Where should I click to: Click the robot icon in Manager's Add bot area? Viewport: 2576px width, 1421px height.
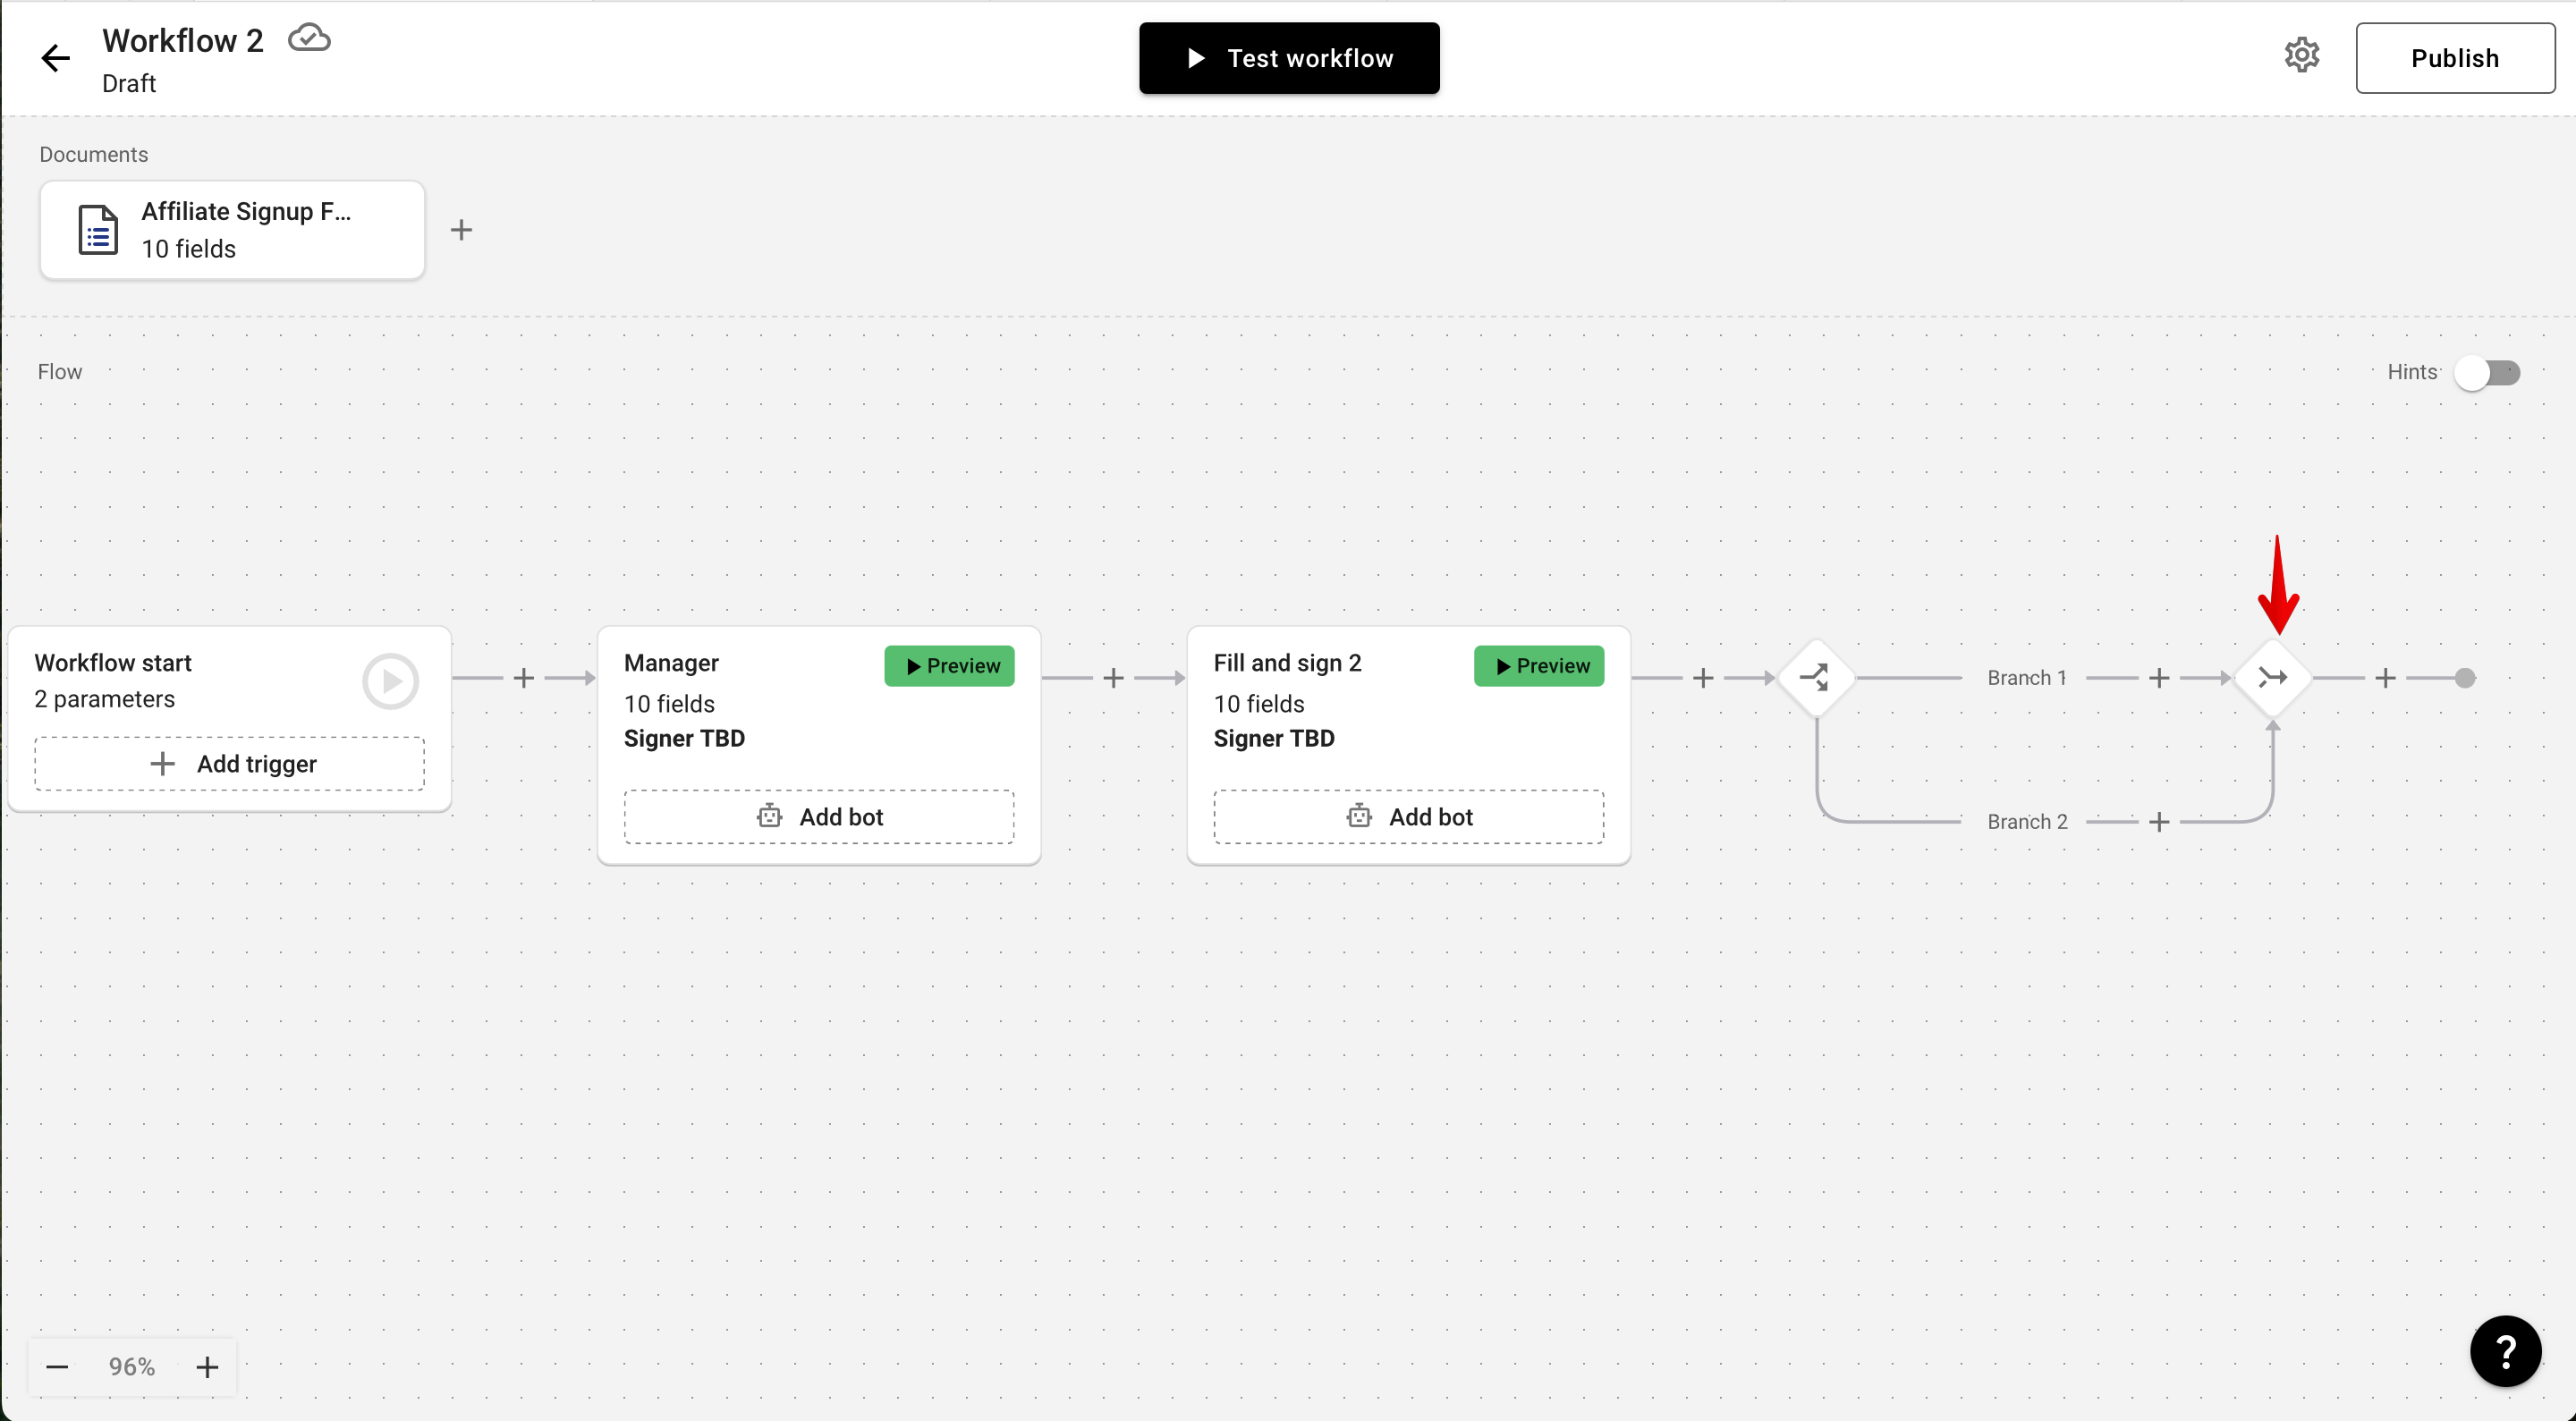[x=768, y=816]
